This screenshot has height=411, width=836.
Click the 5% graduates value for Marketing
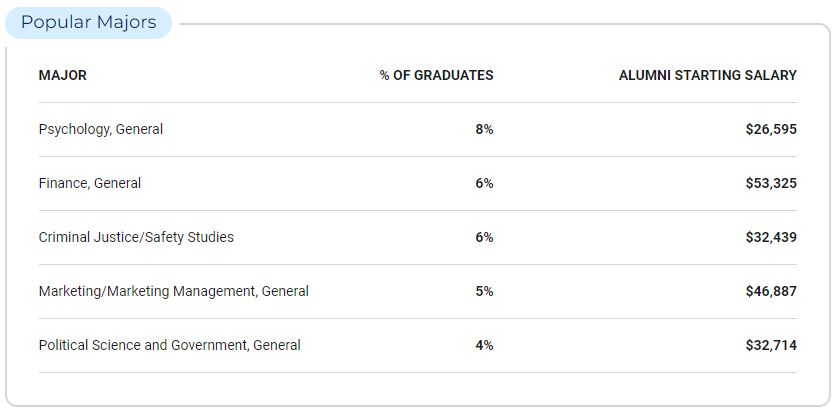[x=484, y=292]
